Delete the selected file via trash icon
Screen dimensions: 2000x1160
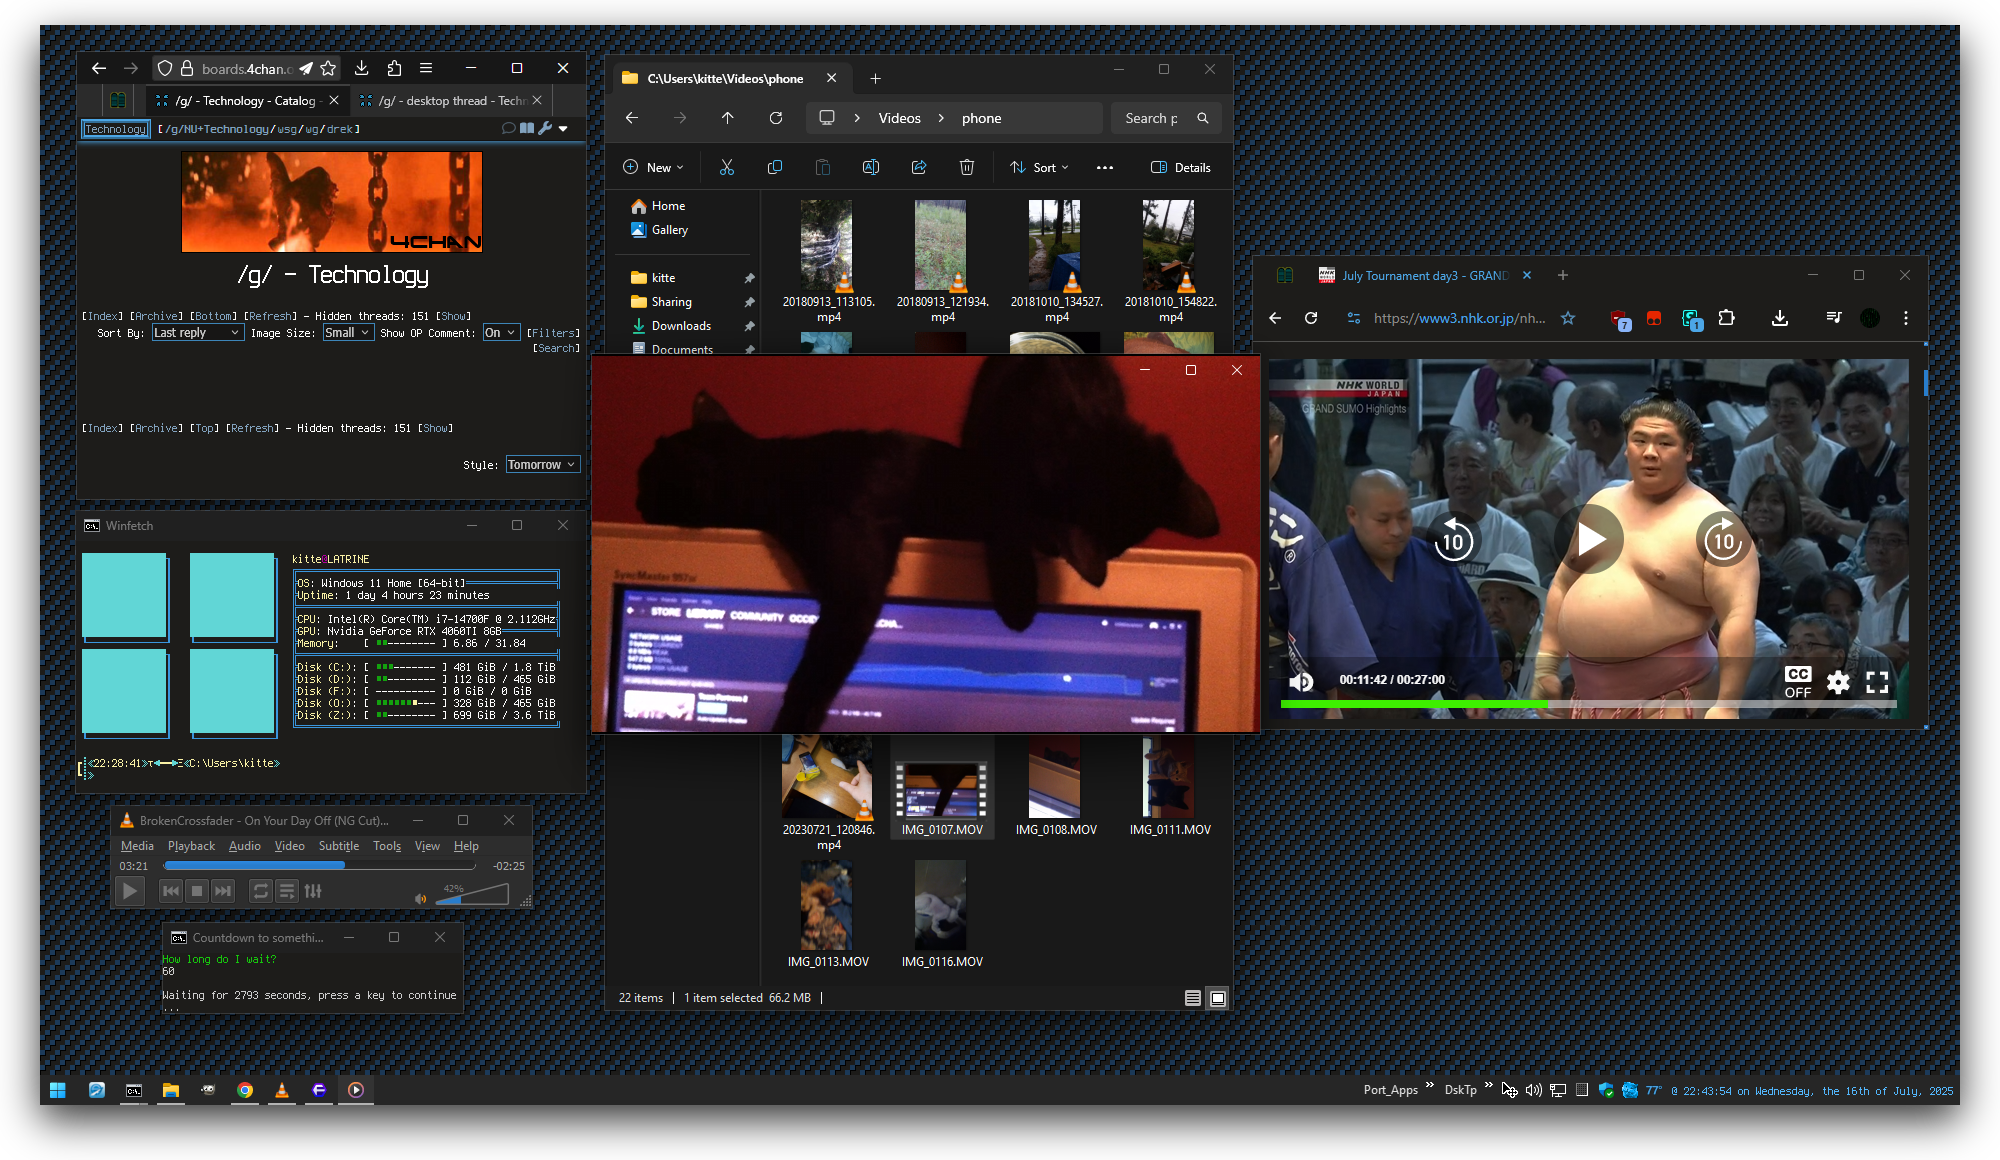(x=966, y=167)
